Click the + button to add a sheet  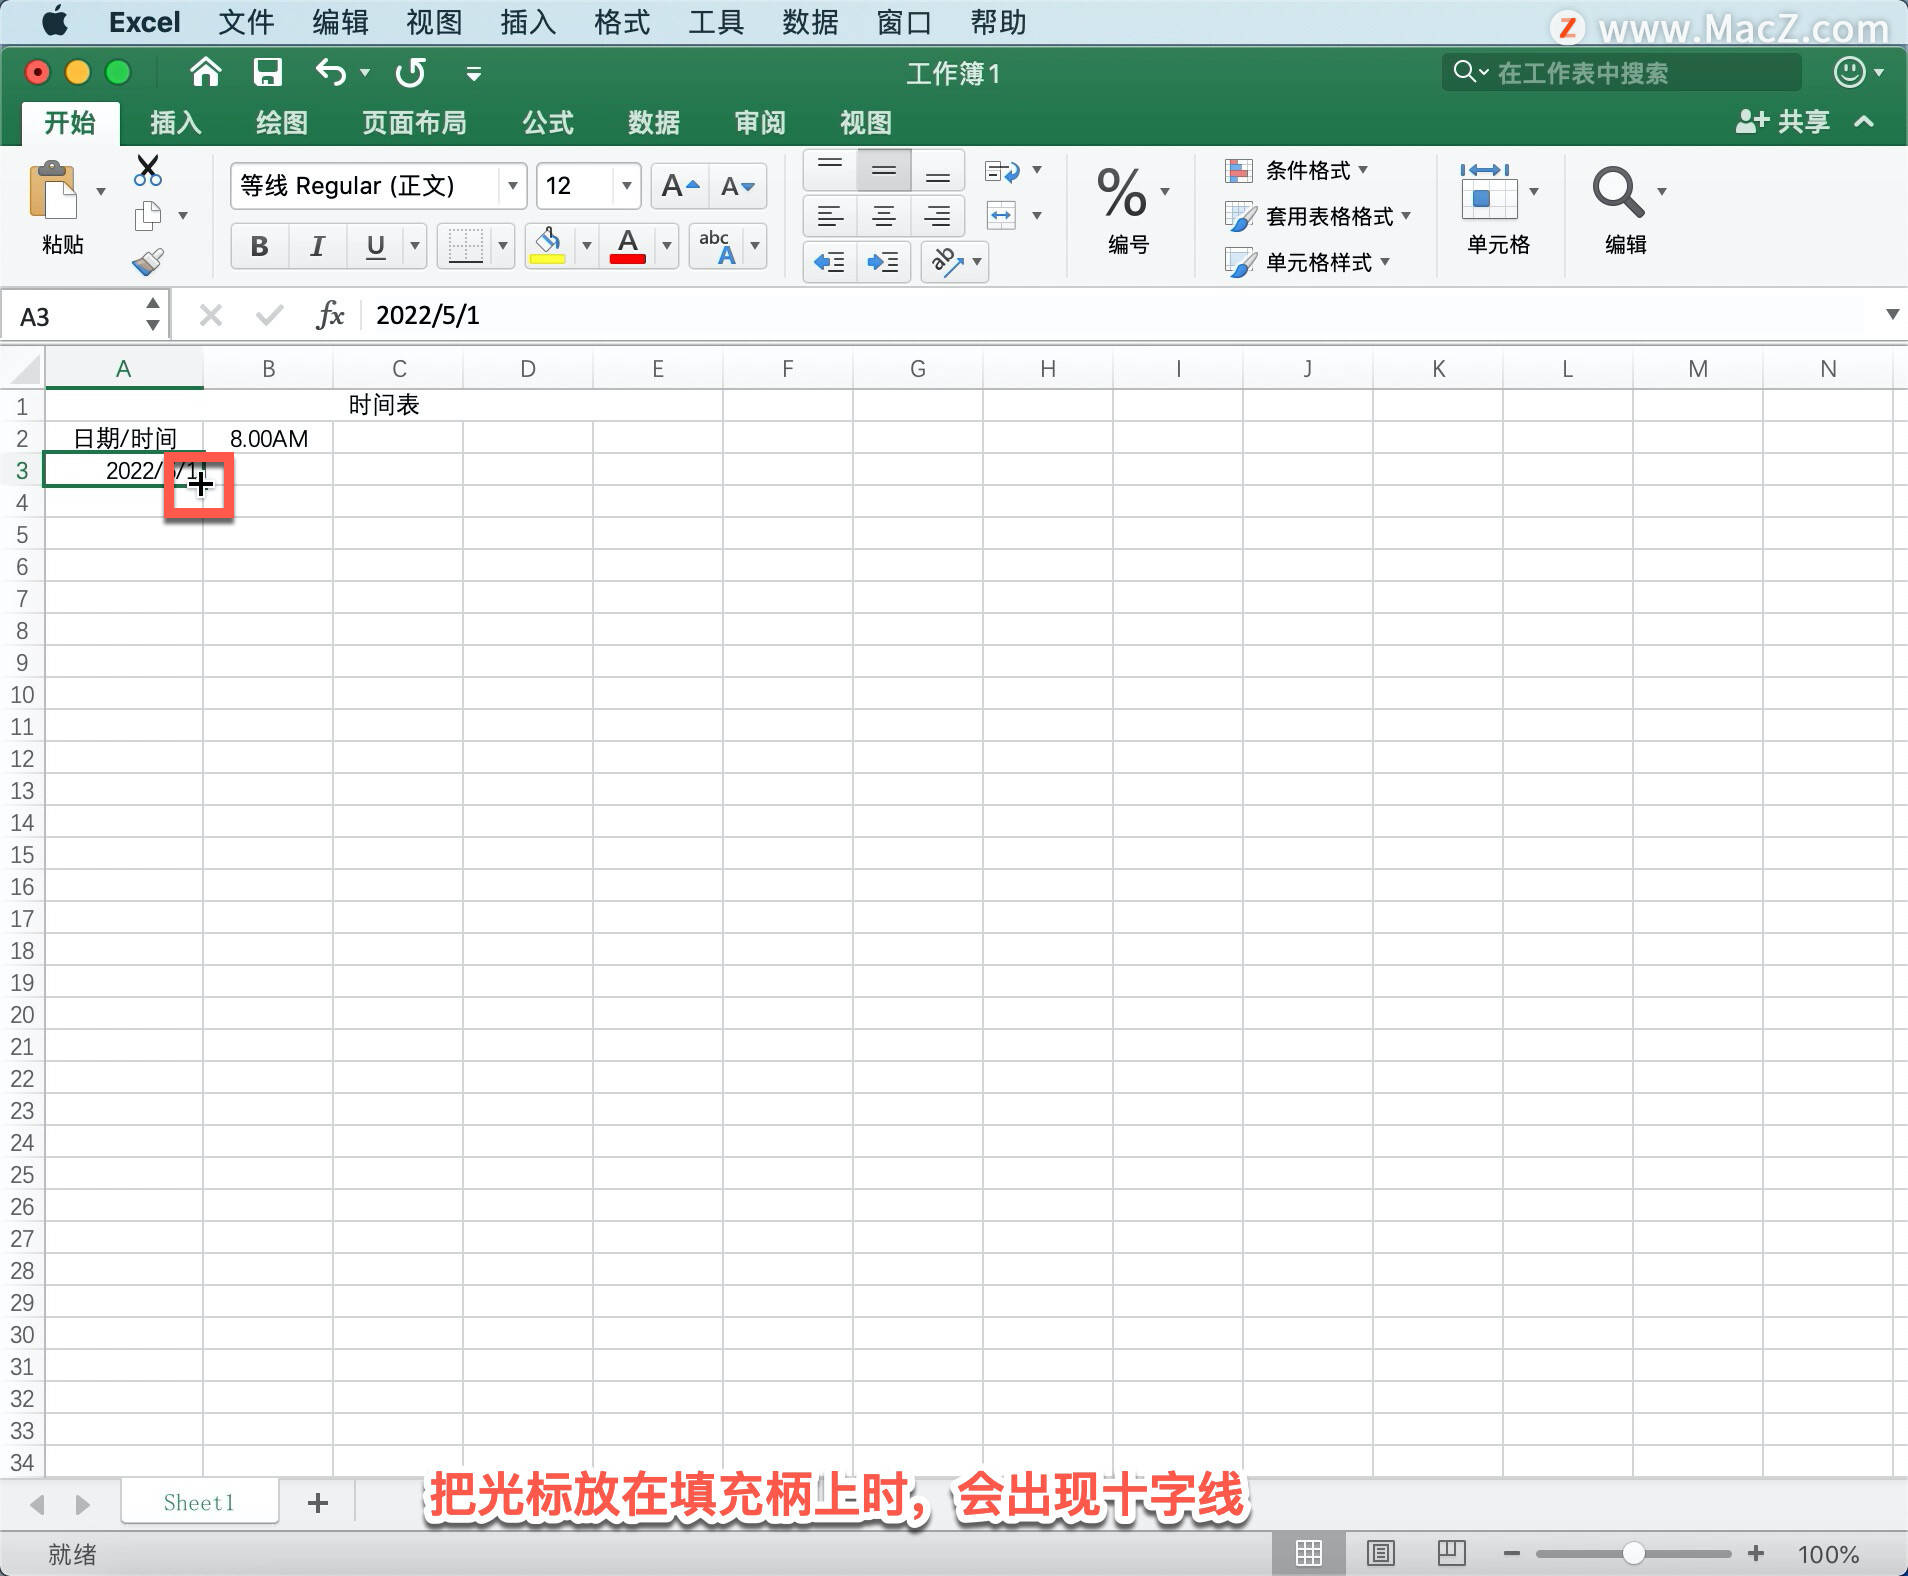tap(316, 1502)
